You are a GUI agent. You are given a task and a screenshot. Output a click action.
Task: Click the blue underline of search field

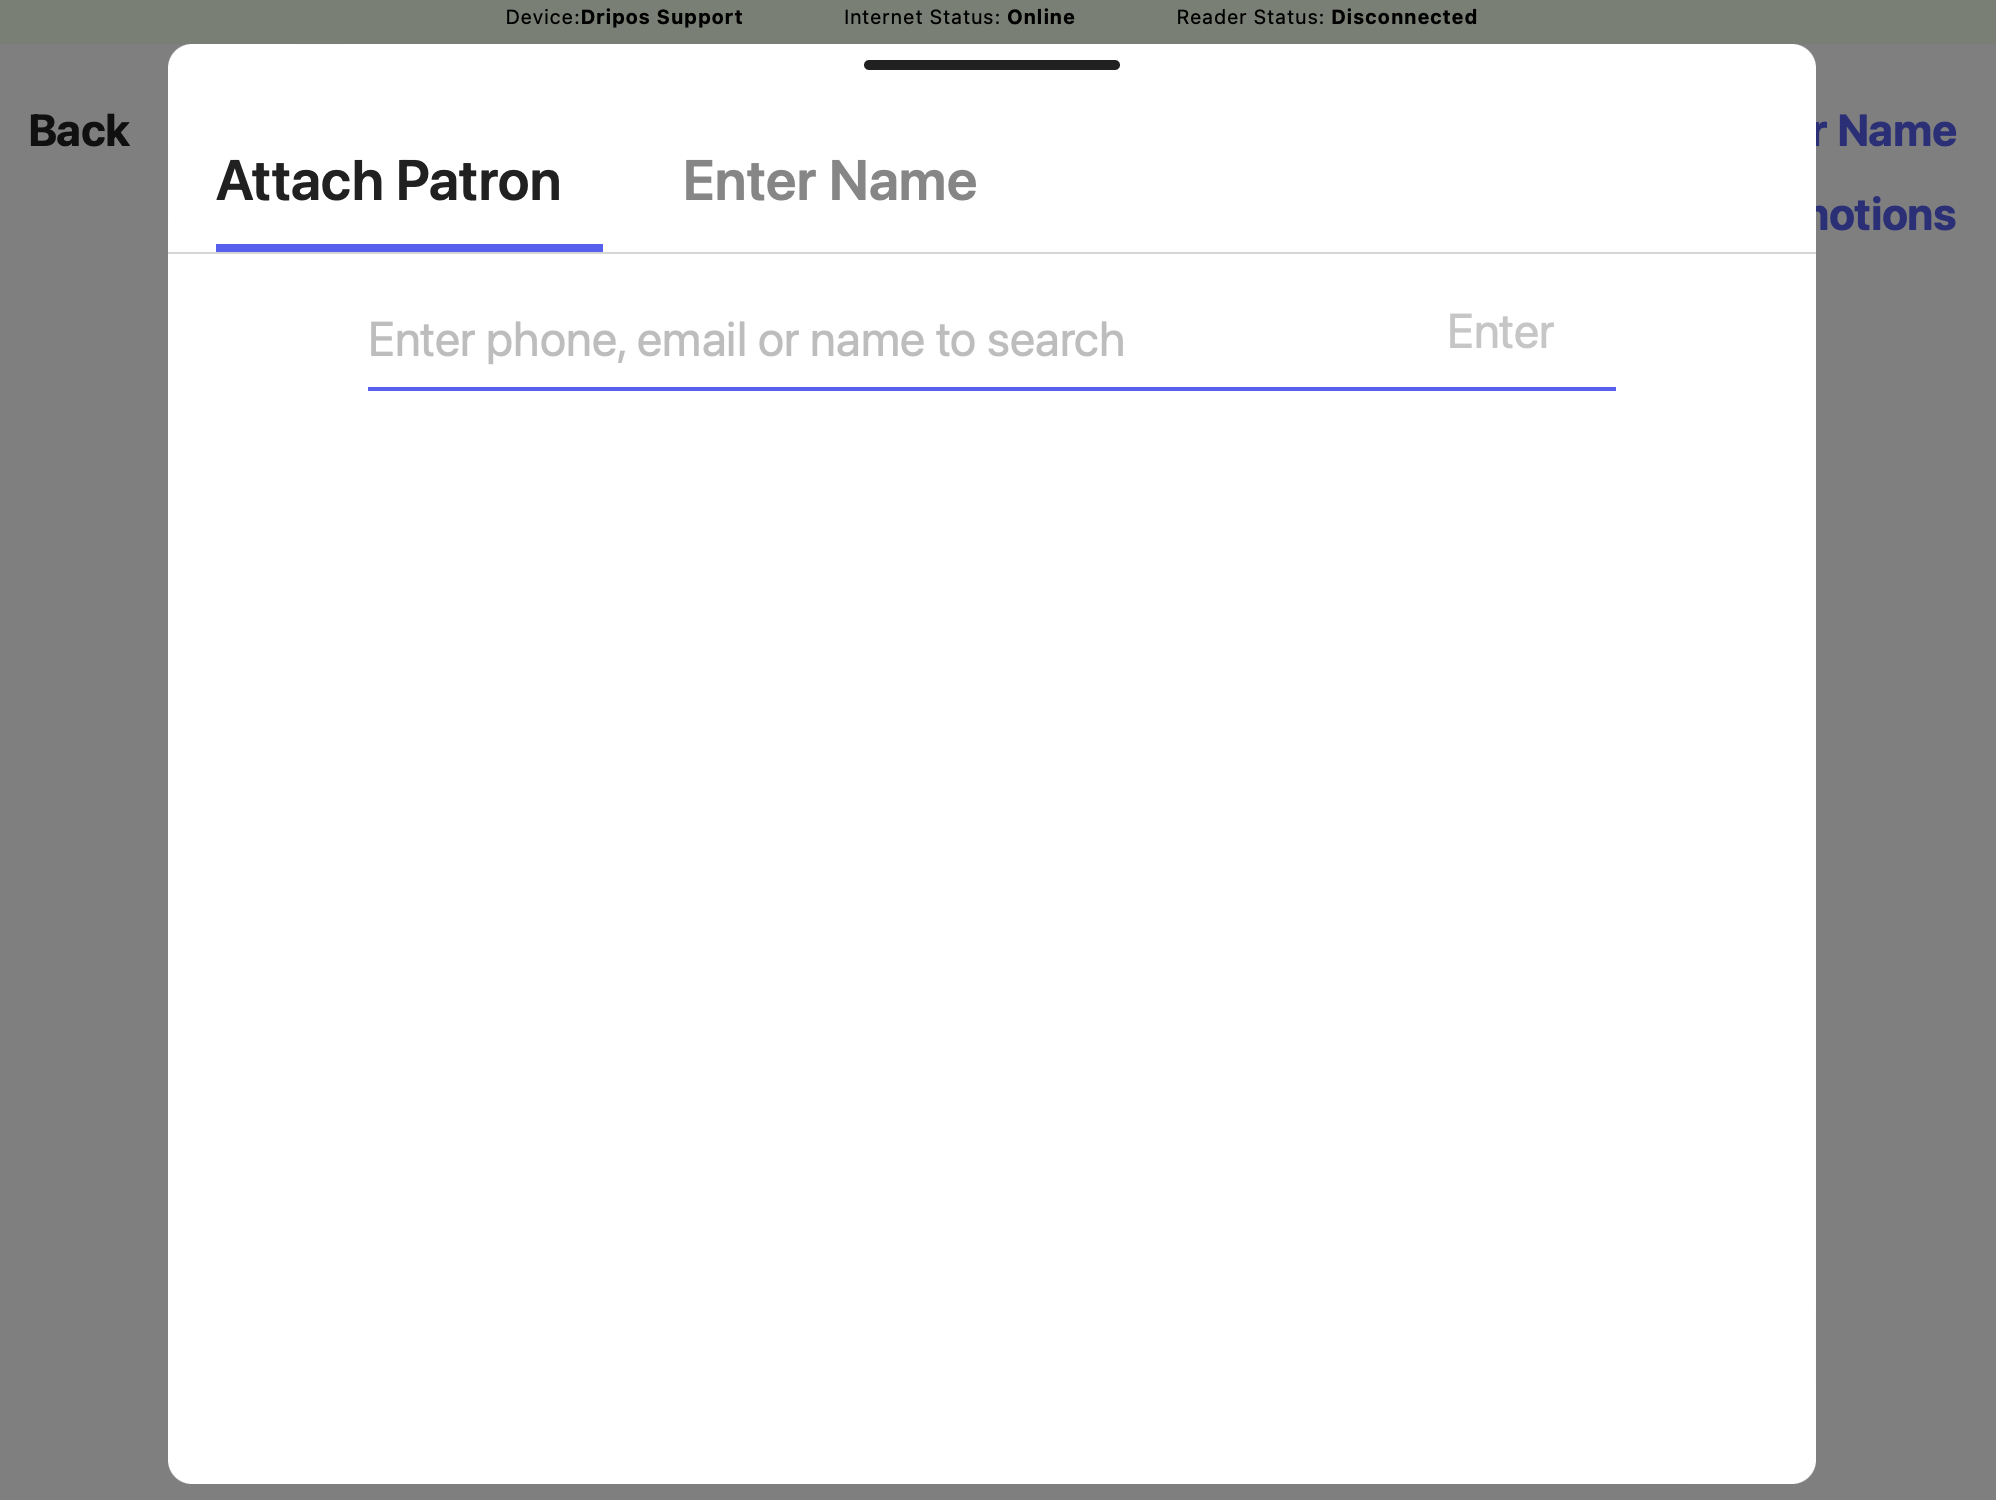[990, 389]
